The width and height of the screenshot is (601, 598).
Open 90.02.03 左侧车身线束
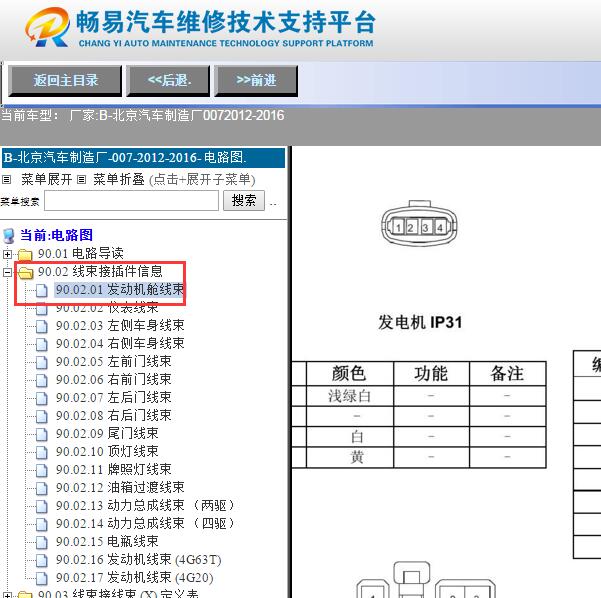[120, 325]
